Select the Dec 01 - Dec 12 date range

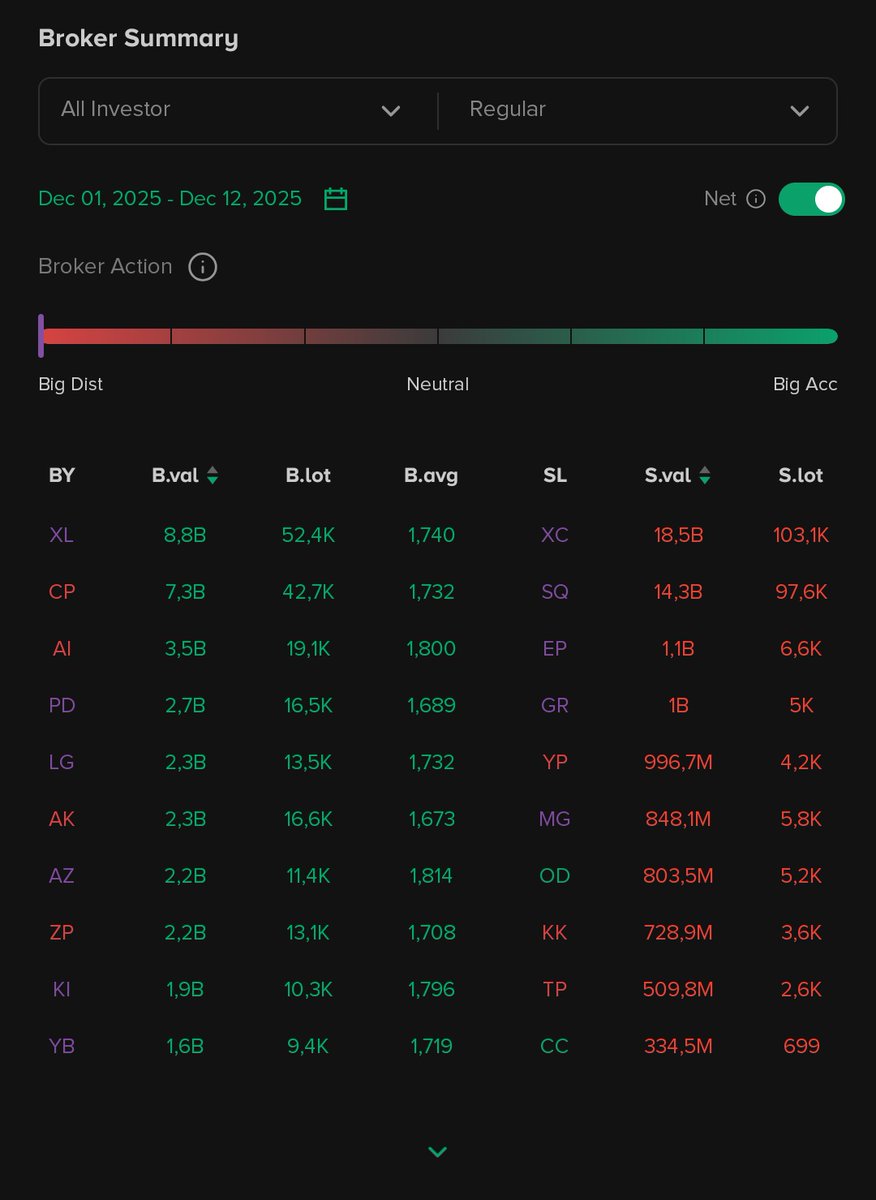click(x=170, y=198)
